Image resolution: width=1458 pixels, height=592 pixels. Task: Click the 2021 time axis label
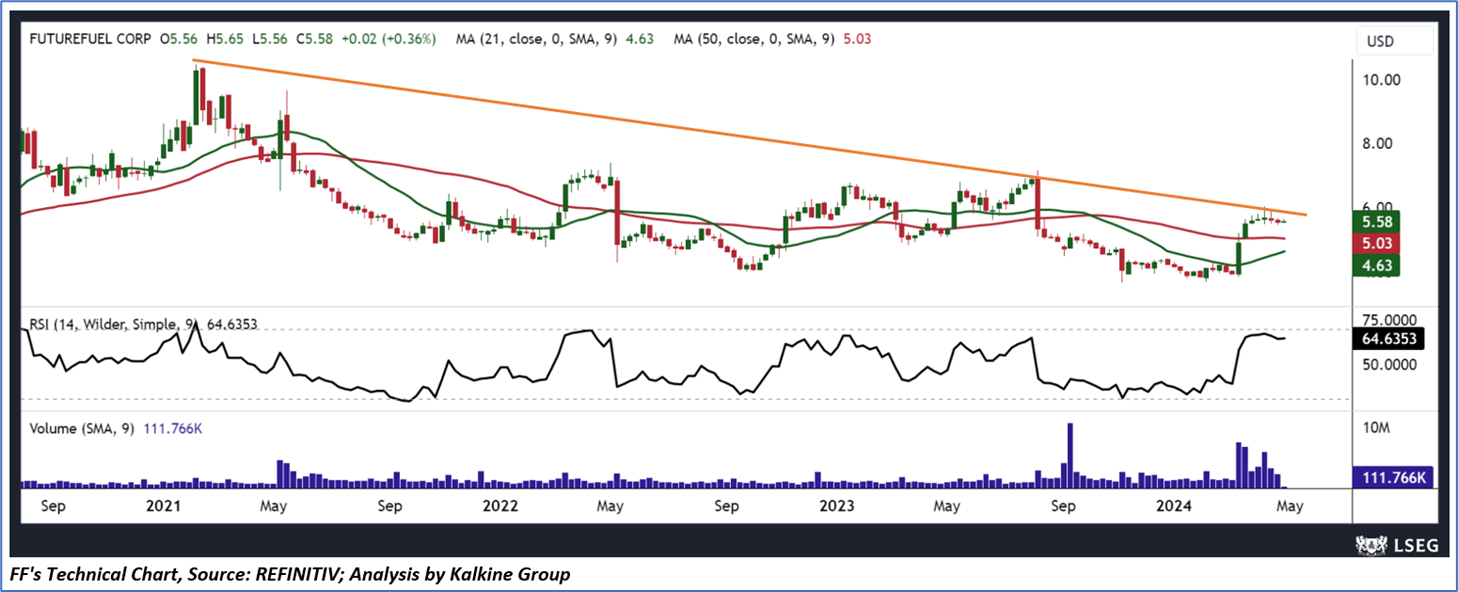[165, 506]
